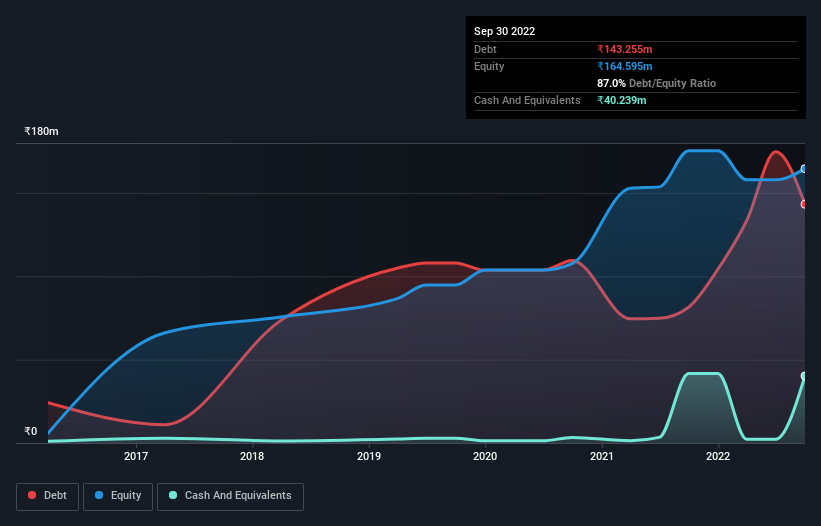This screenshot has width=821, height=526.
Task: Toggle Cash And Equivalents legend button
Action: [230, 496]
